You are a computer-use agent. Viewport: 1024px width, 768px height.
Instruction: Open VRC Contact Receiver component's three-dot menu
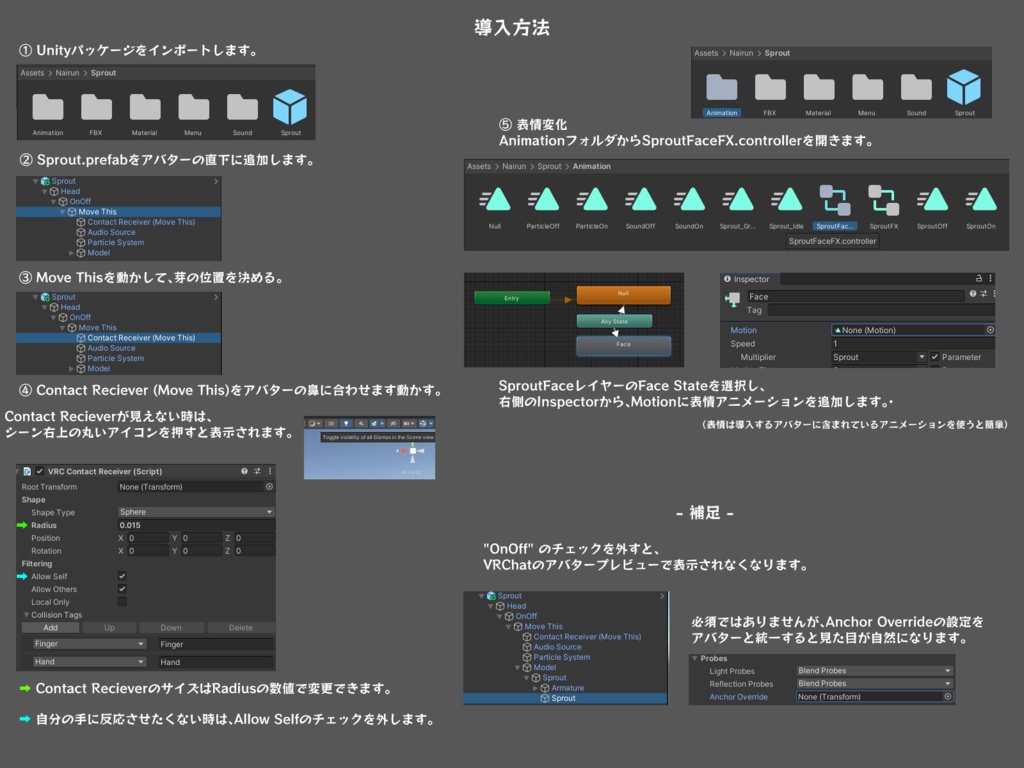(x=270, y=471)
